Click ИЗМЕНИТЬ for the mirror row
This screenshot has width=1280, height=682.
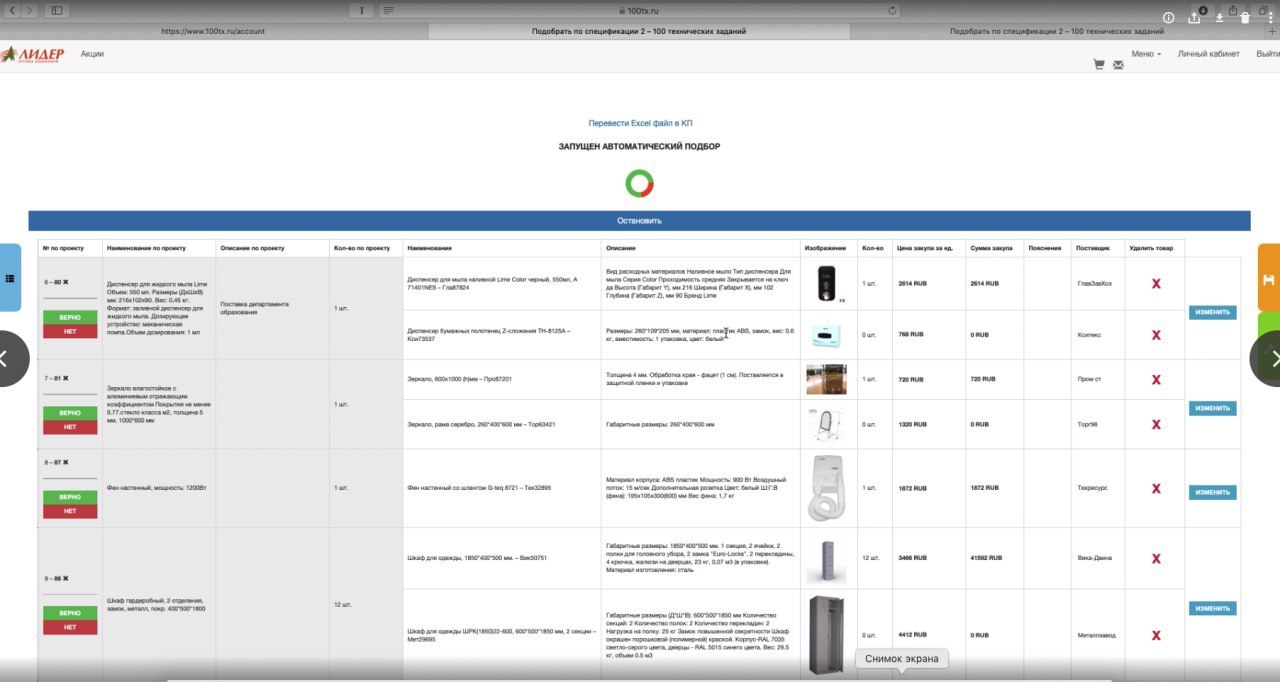pos(1212,408)
